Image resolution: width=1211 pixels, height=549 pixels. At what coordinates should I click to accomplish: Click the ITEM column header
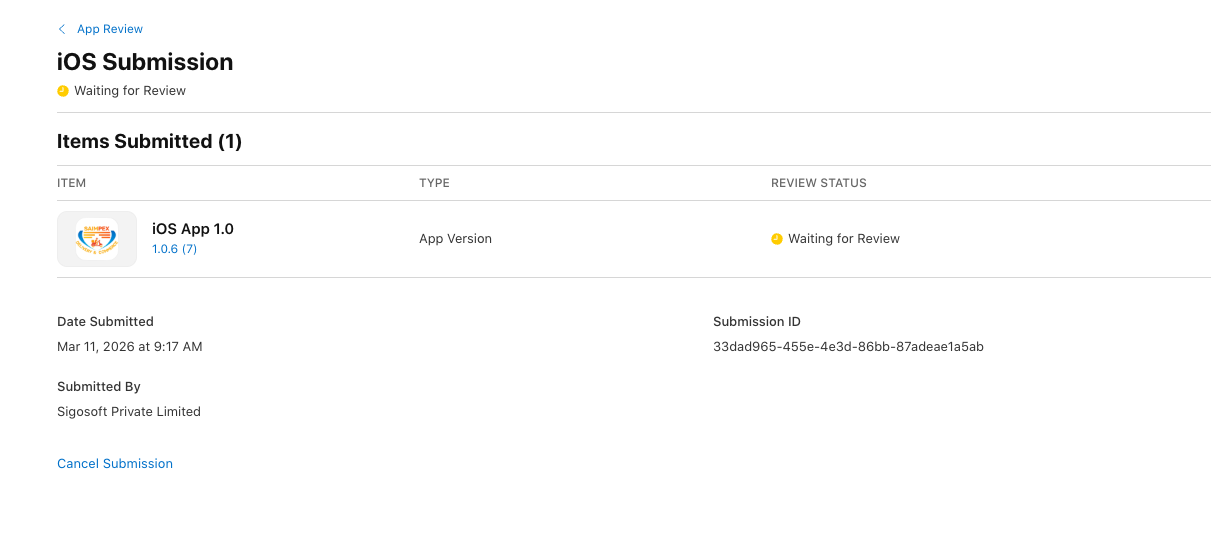tap(72, 183)
